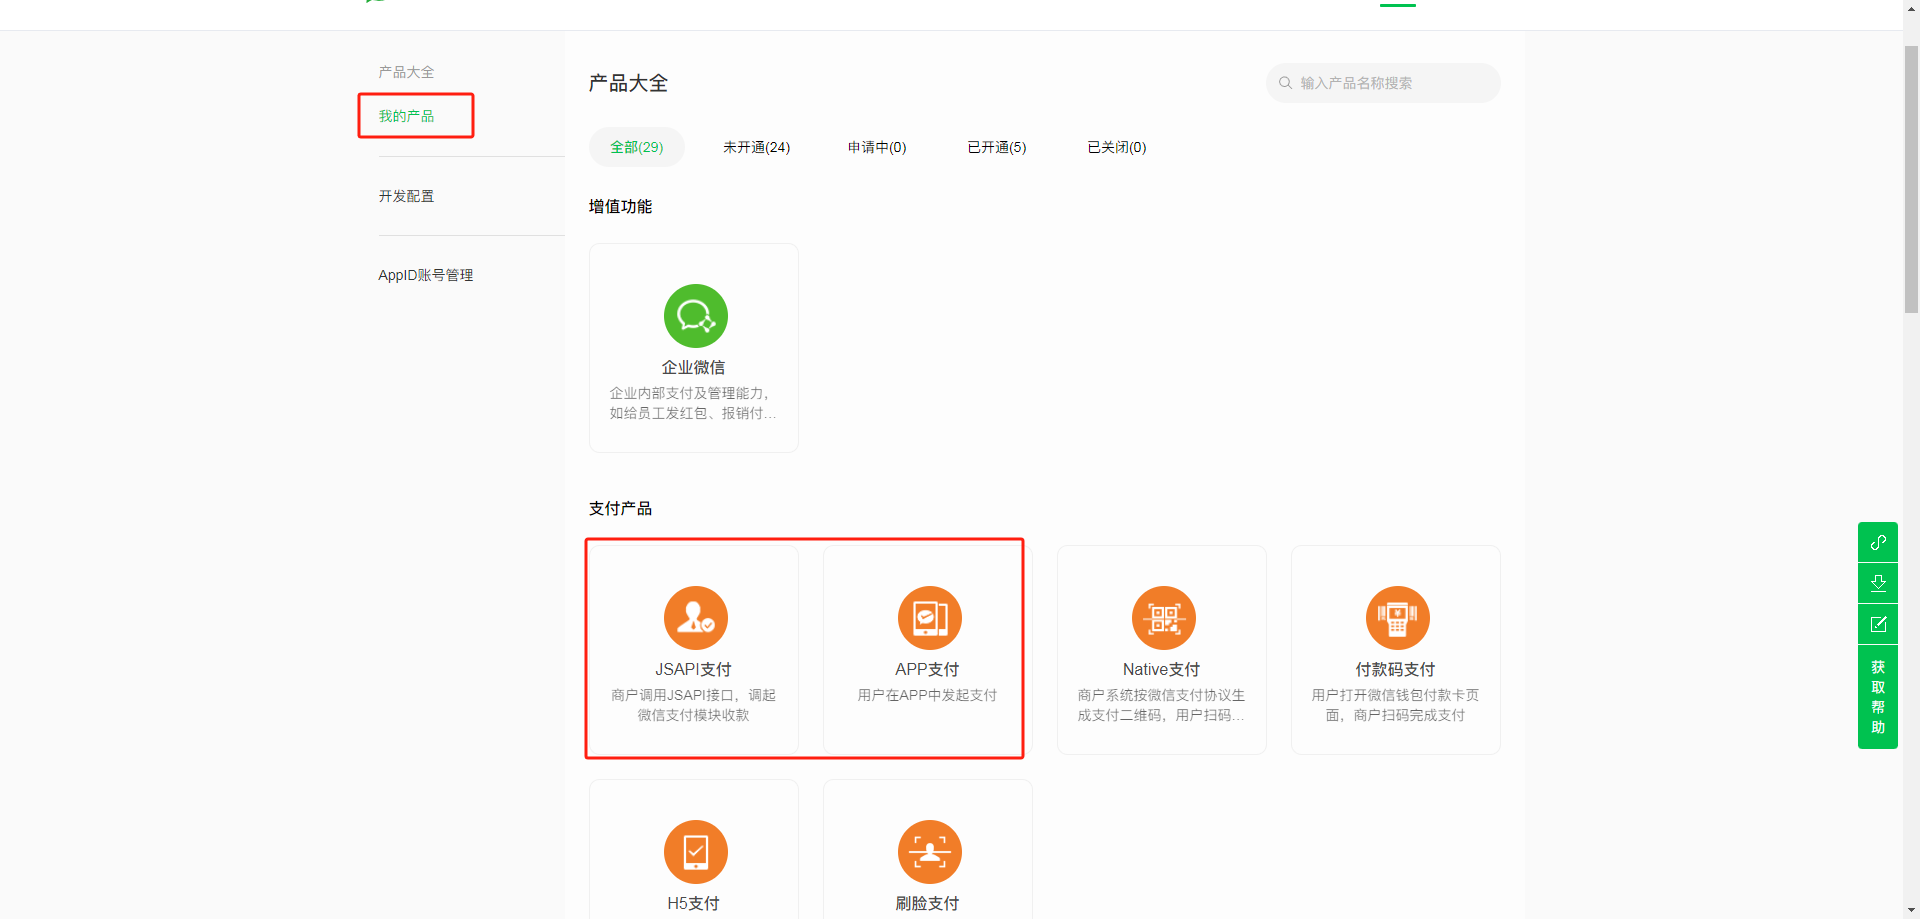Go to 开发配置 in sidebar
The height and width of the screenshot is (919, 1920).
(406, 196)
